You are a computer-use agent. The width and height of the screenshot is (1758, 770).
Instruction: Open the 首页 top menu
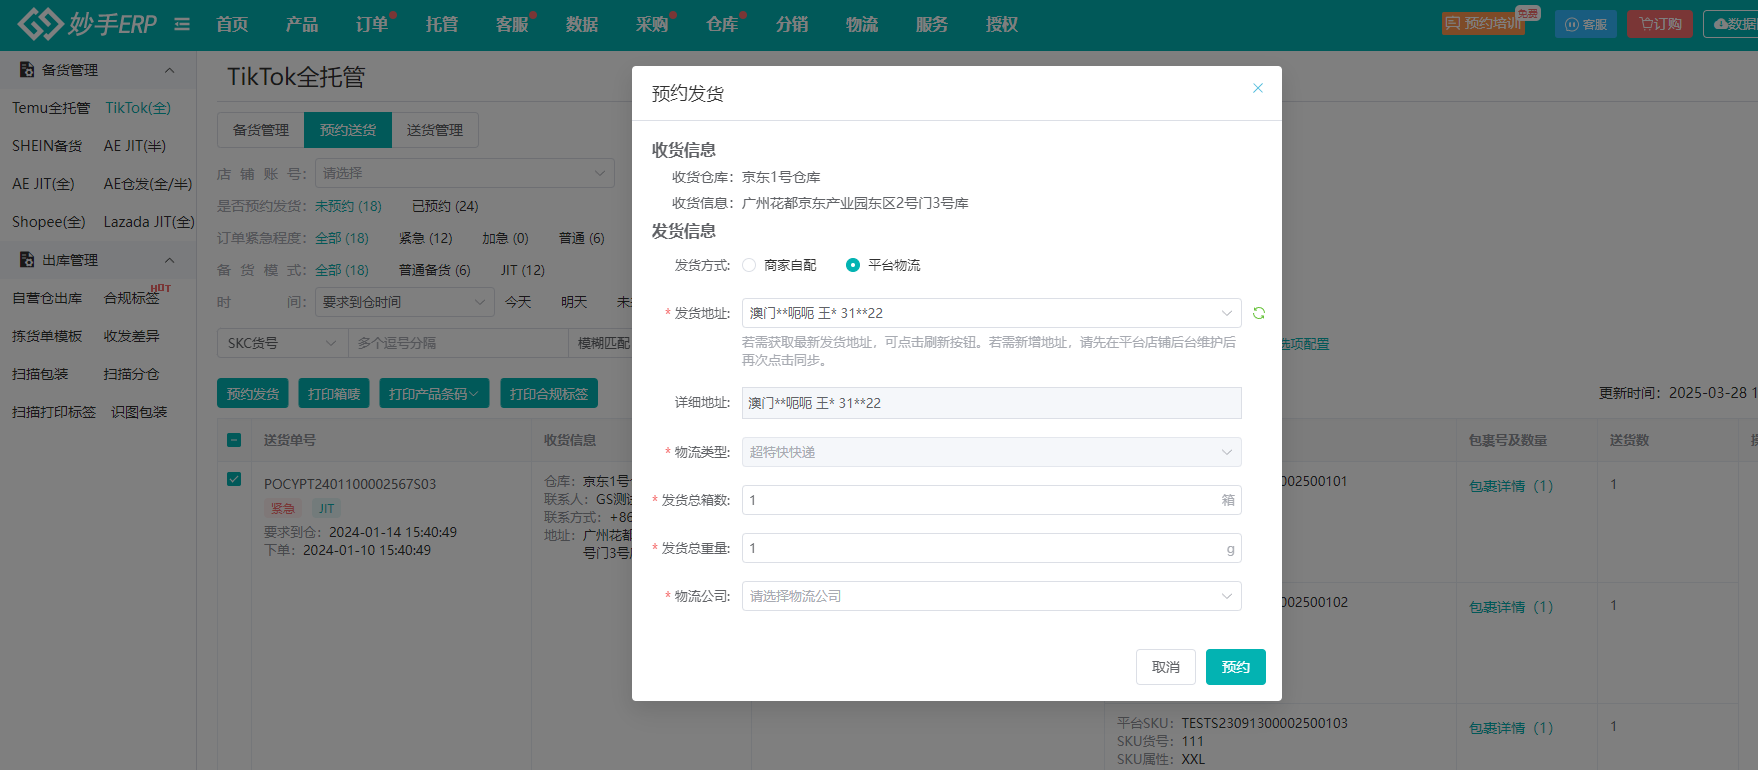pos(232,24)
